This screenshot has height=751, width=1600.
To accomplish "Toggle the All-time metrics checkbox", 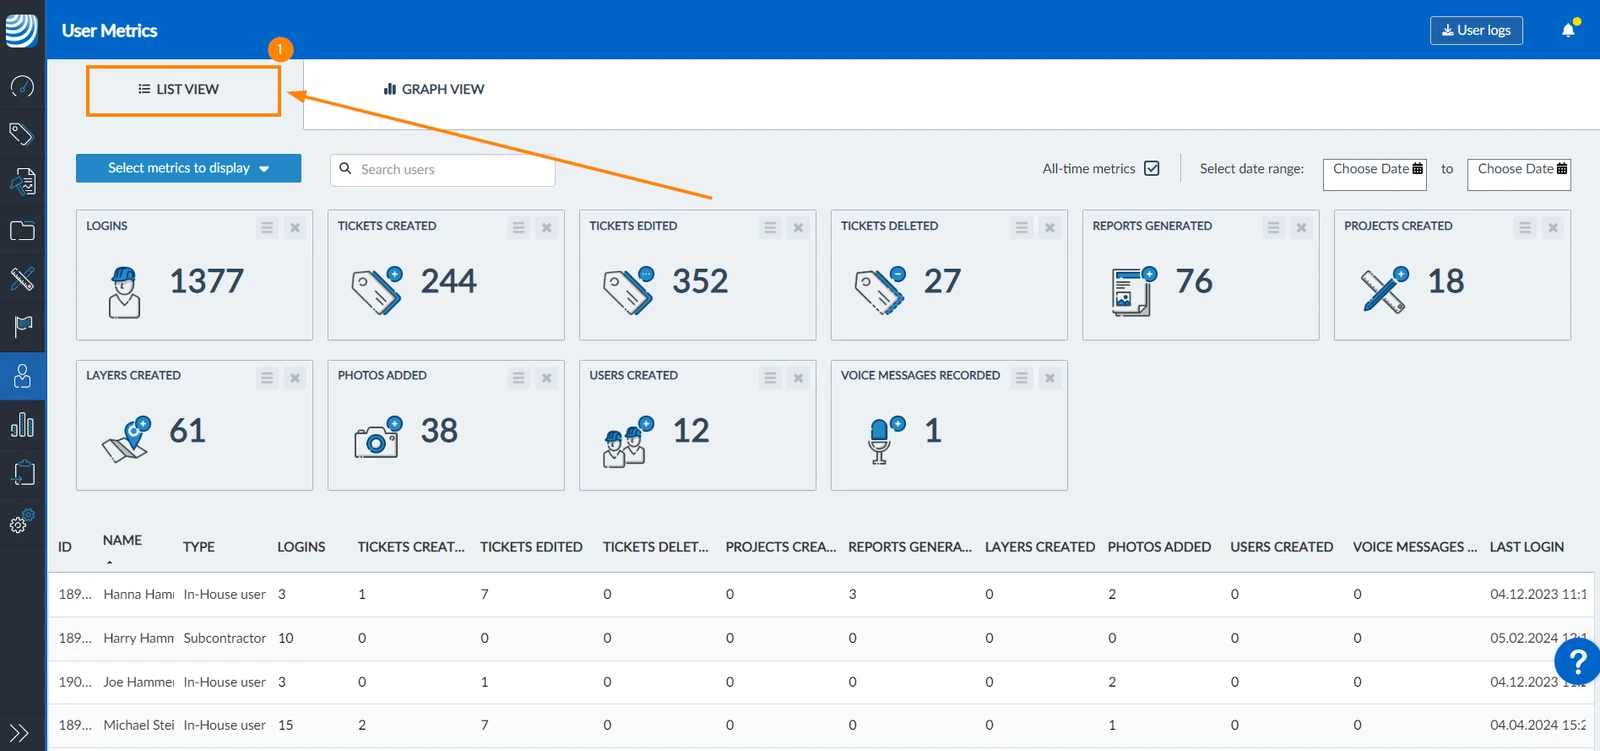I will [1152, 168].
